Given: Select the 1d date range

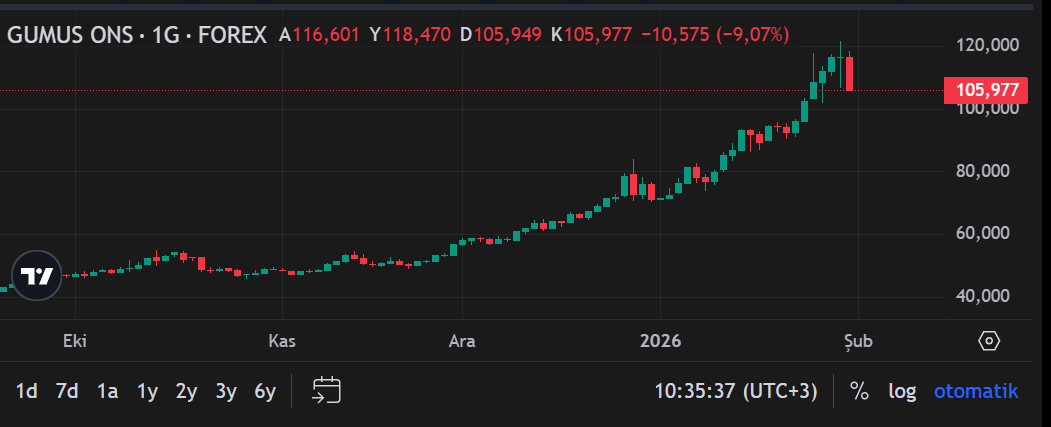Looking at the screenshot, I should [x=27, y=391].
